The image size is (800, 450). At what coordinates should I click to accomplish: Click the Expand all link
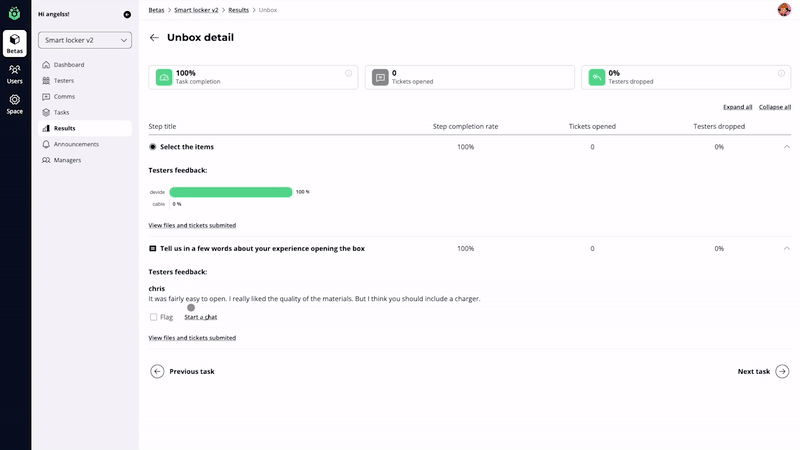737,107
